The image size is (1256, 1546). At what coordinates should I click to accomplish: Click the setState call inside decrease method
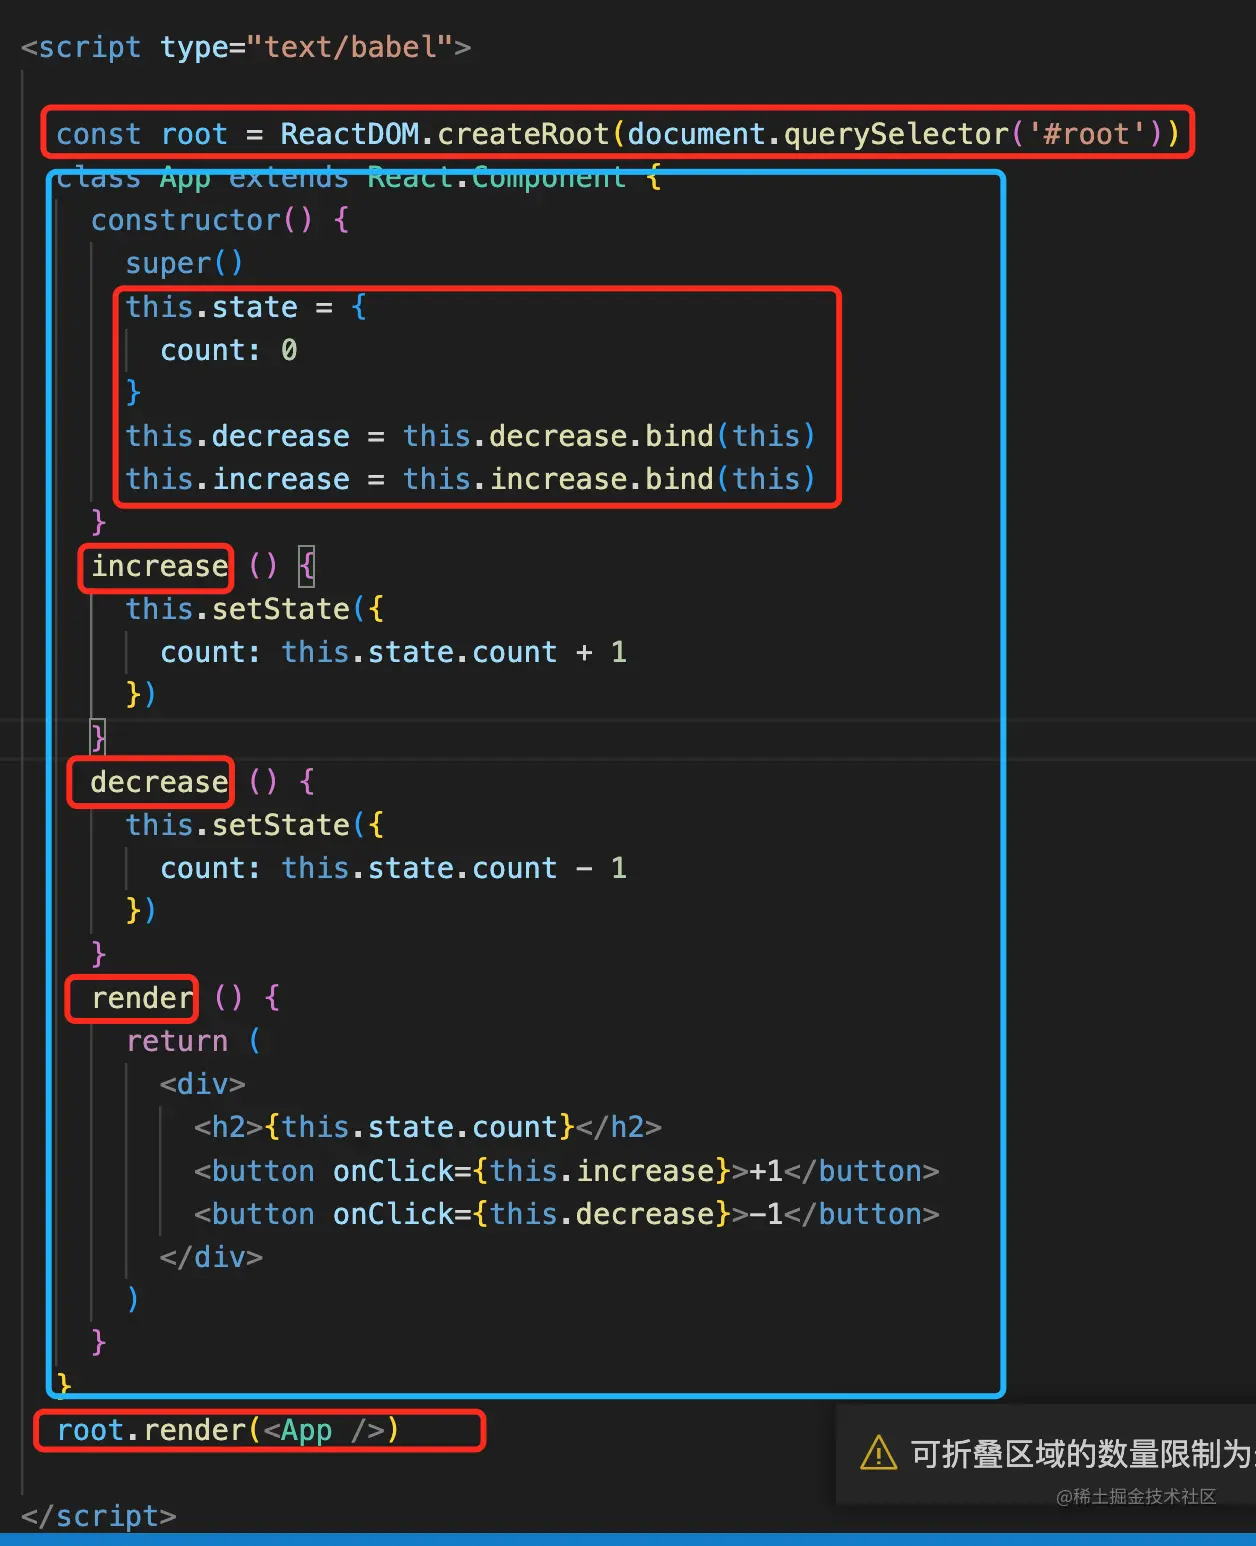pos(254,825)
